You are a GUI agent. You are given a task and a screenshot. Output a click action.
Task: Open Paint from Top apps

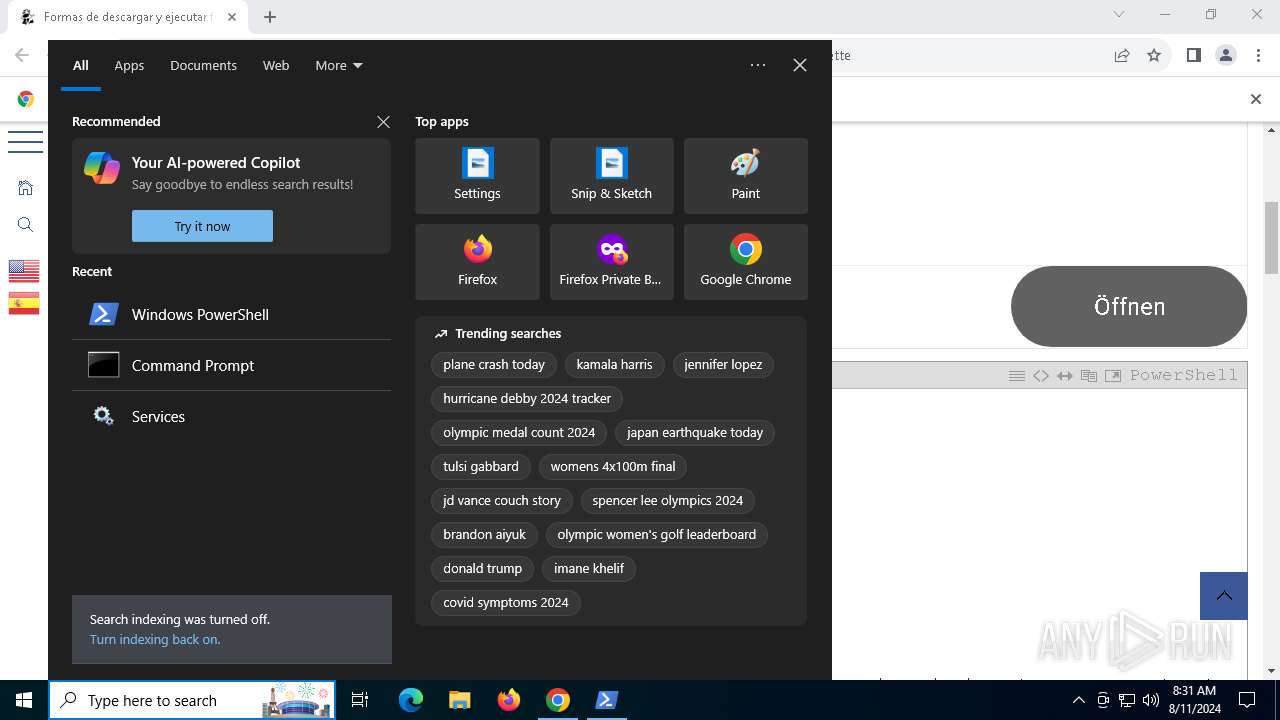point(745,176)
